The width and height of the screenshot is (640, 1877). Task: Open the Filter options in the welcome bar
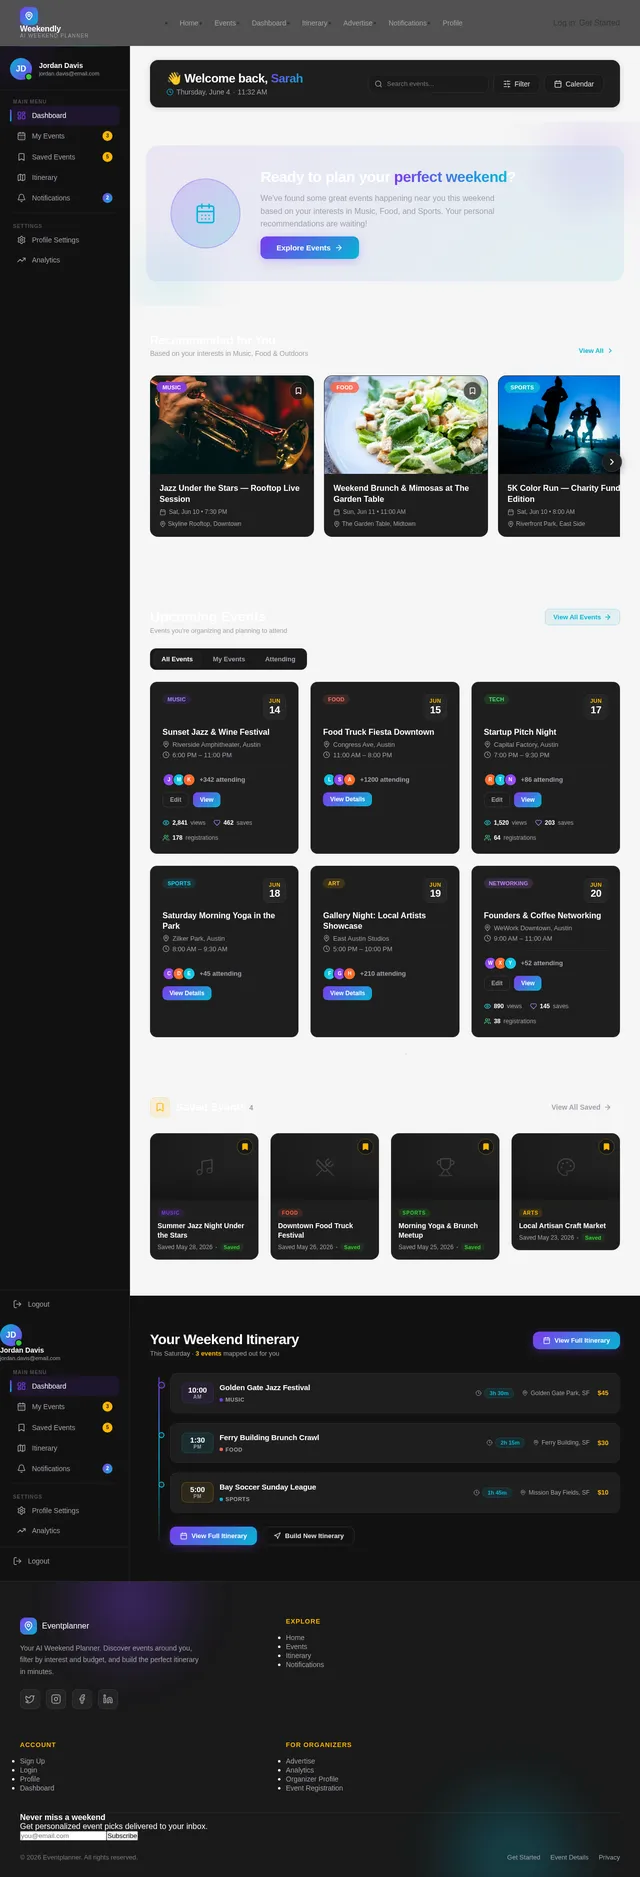coord(517,84)
